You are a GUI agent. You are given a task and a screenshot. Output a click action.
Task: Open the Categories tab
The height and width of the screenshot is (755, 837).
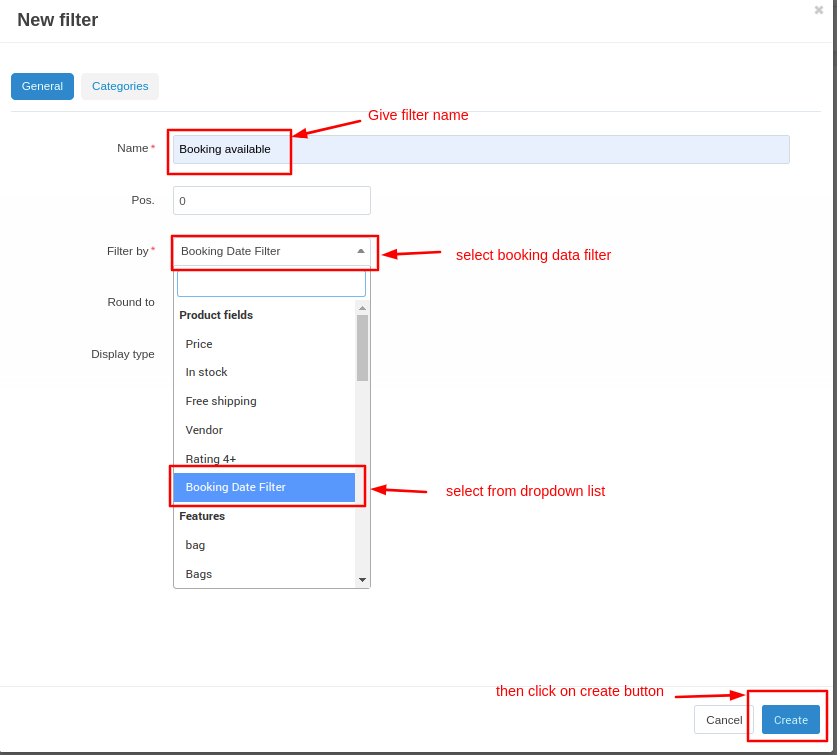[120, 86]
